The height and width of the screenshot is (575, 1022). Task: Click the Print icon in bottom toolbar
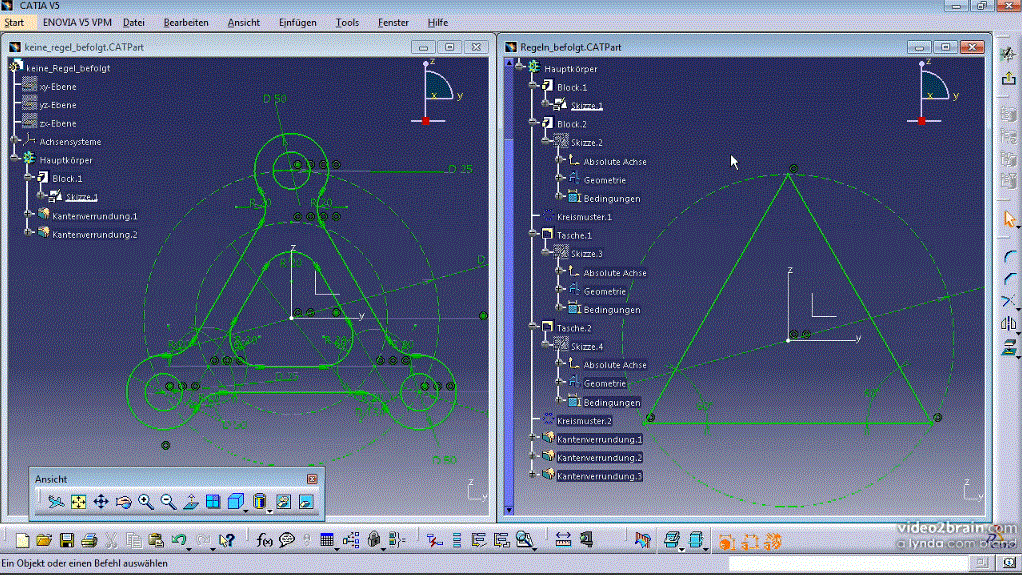point(89,540)
